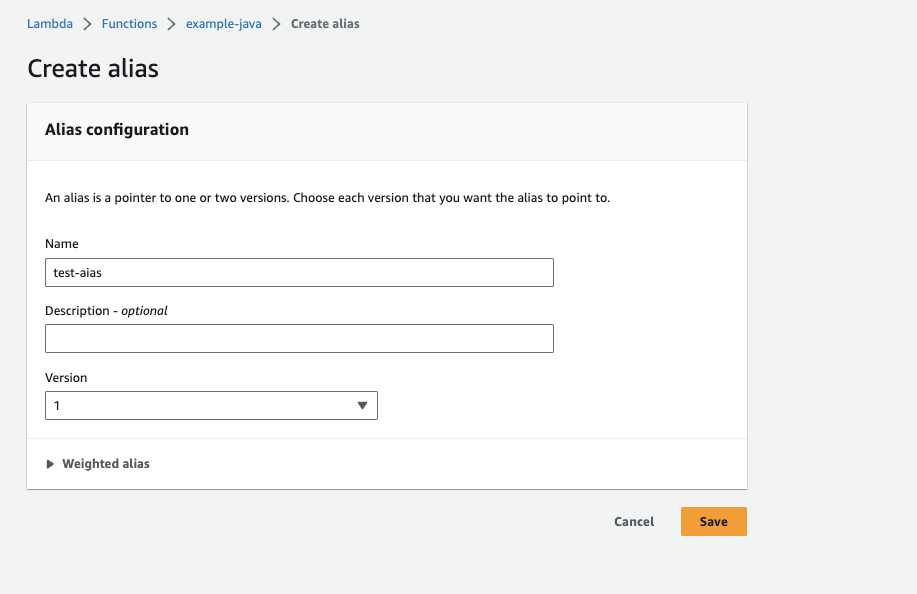
Task: Open the example-java function breadcrumb
Action: coord(223,24)
